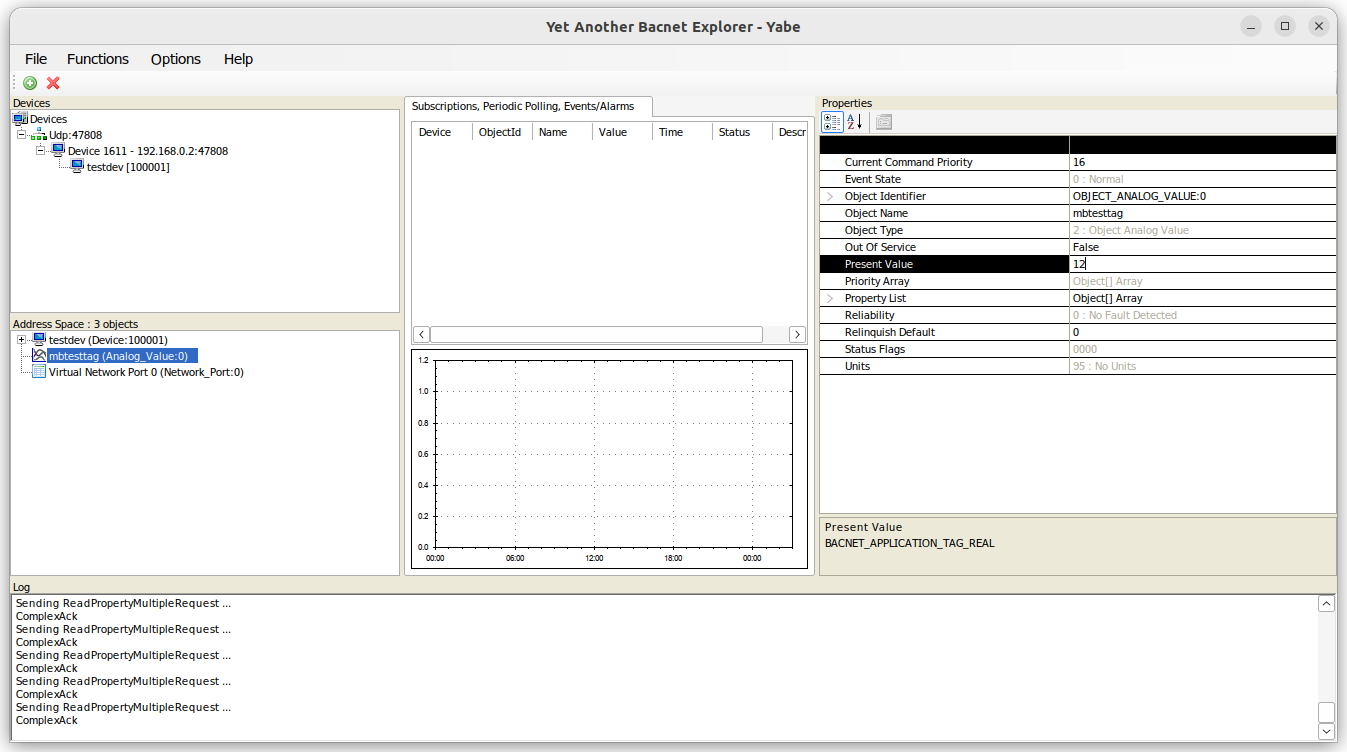Click the mbtesttag analog value icon

[x=39, y=356]
